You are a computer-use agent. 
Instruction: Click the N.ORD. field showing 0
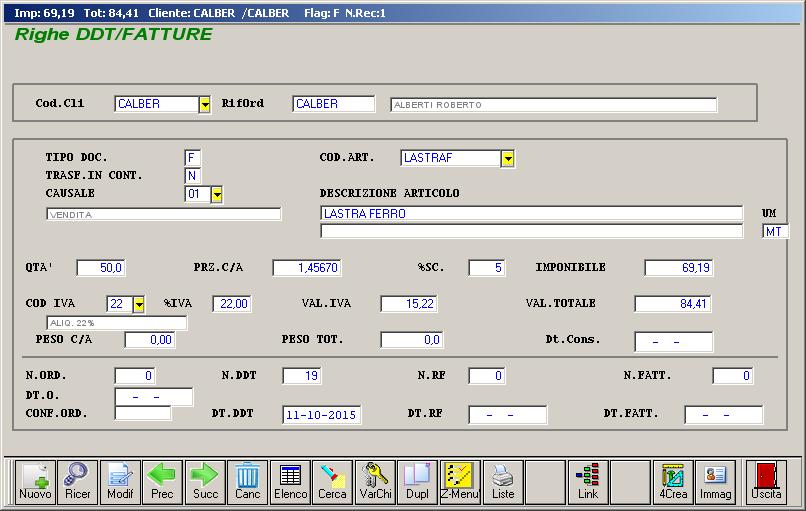[x=135, y=376]
